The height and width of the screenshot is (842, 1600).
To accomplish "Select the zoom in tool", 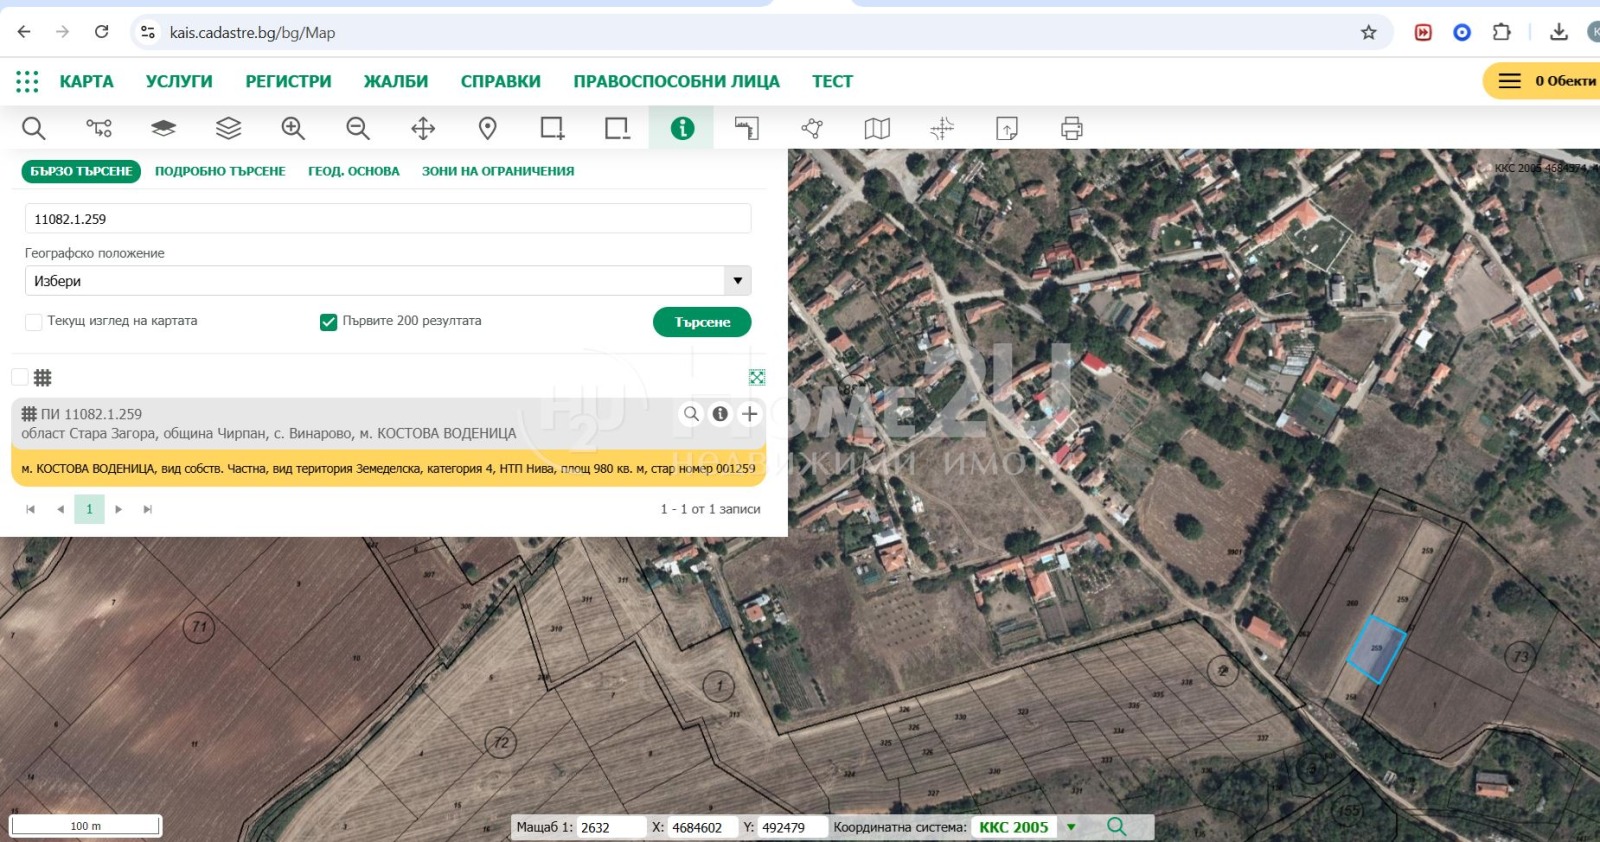I will coord(293,128).
